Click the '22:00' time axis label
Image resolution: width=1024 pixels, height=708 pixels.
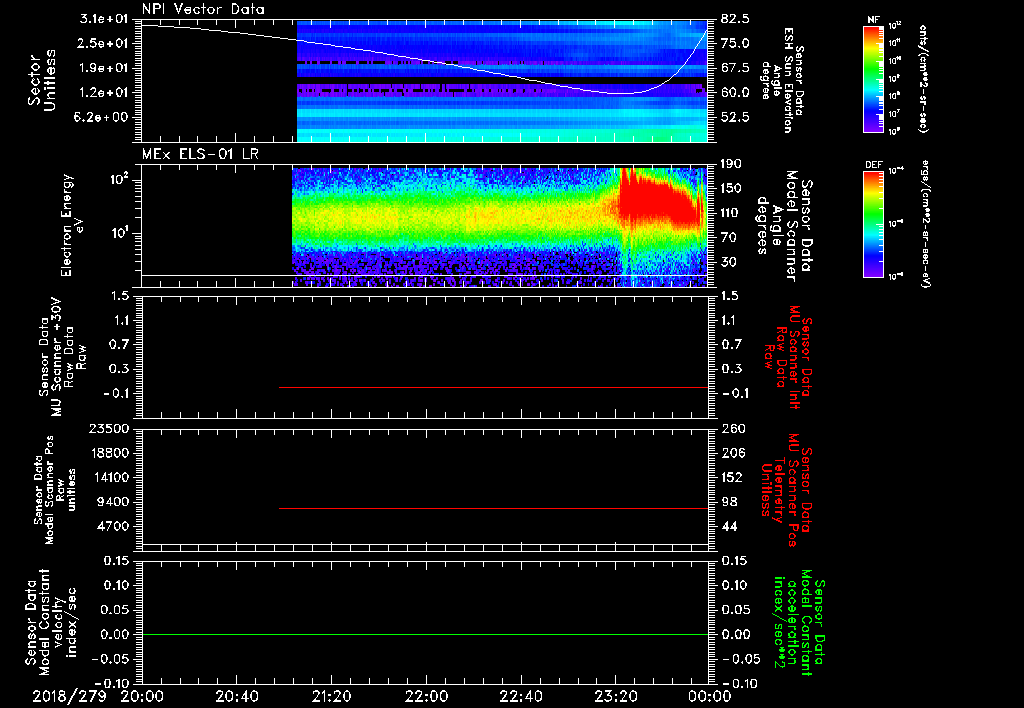coord(426,696)
